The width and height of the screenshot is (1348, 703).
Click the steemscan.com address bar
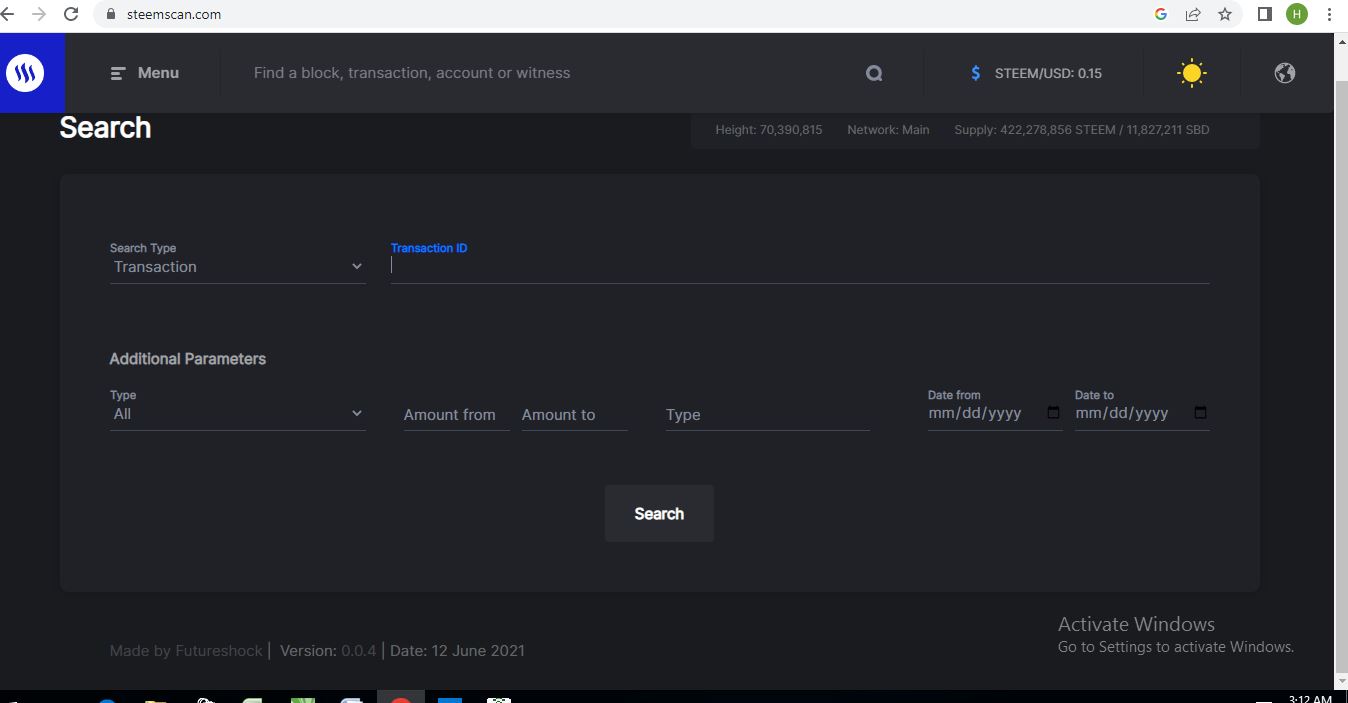pyautogui.click(x=620, y=14)
